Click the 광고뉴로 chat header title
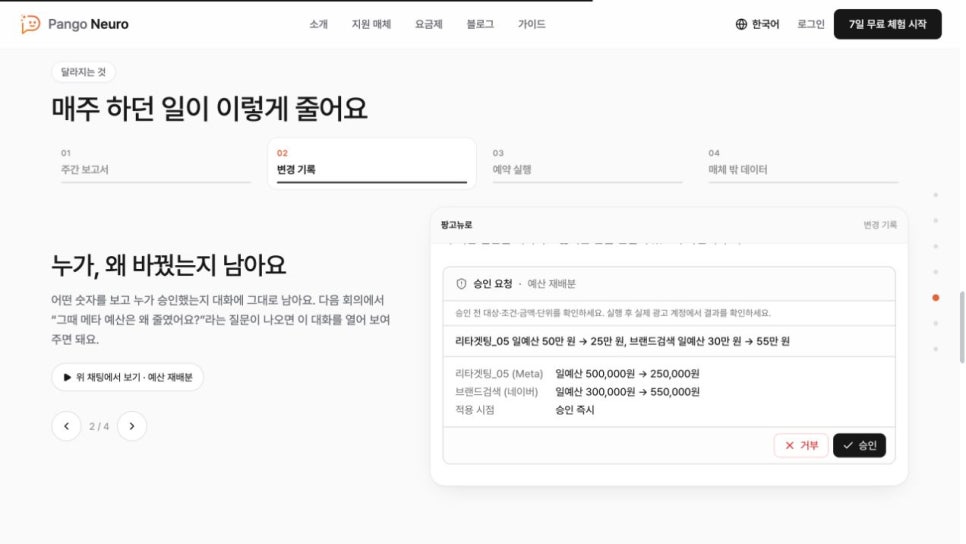Viewport: 966px width, 544px height. click(457, 225)
